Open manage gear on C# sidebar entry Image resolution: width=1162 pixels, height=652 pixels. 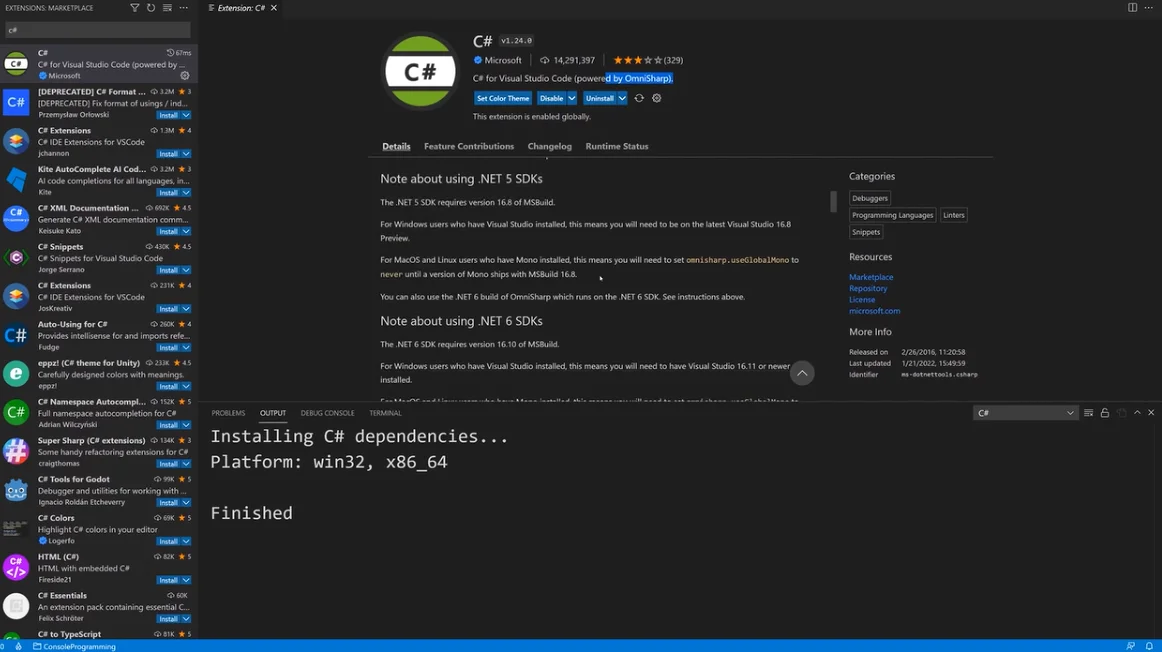pos(184,76)
